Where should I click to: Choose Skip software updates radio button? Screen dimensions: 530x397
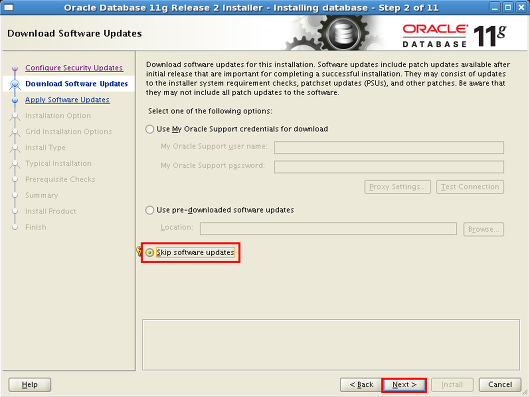pos(149,252)
